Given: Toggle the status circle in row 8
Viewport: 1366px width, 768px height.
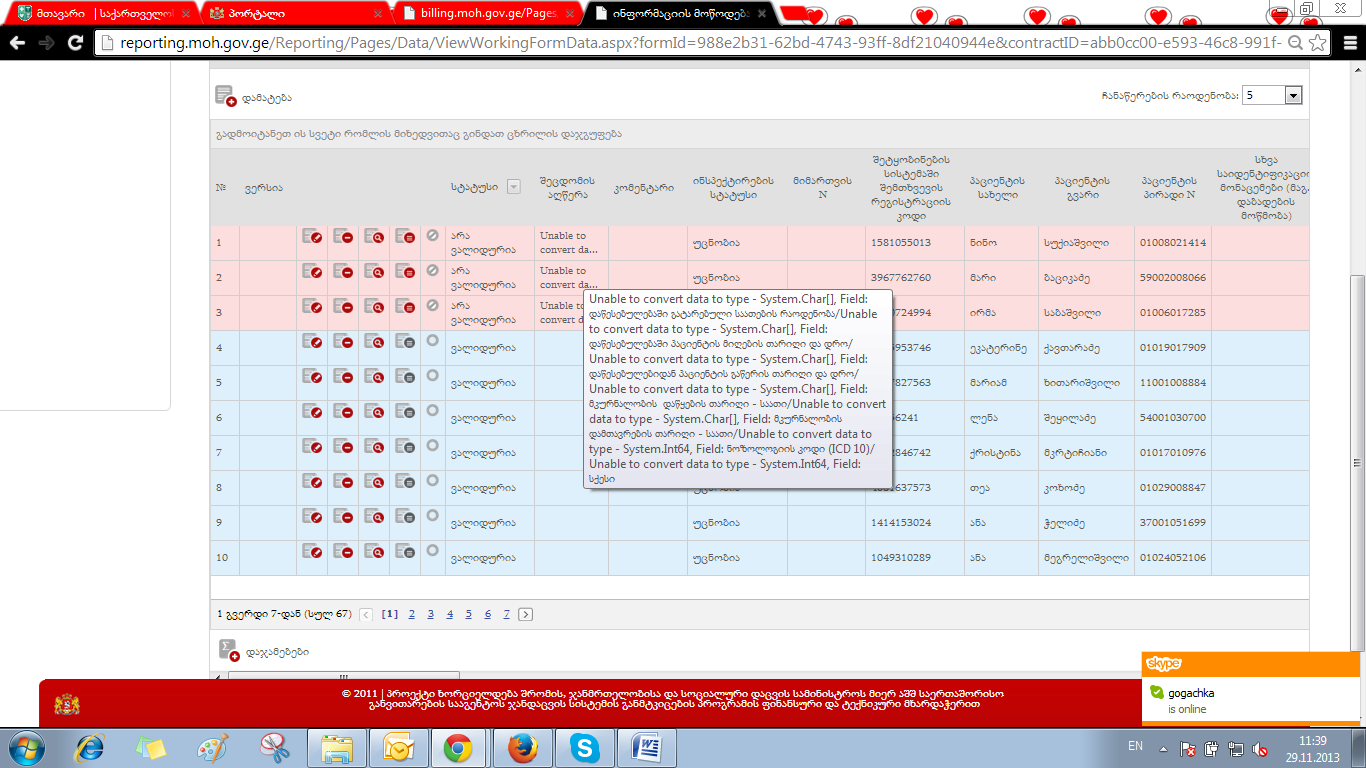Looking at the screenshot, I should (x=432, y=480).
